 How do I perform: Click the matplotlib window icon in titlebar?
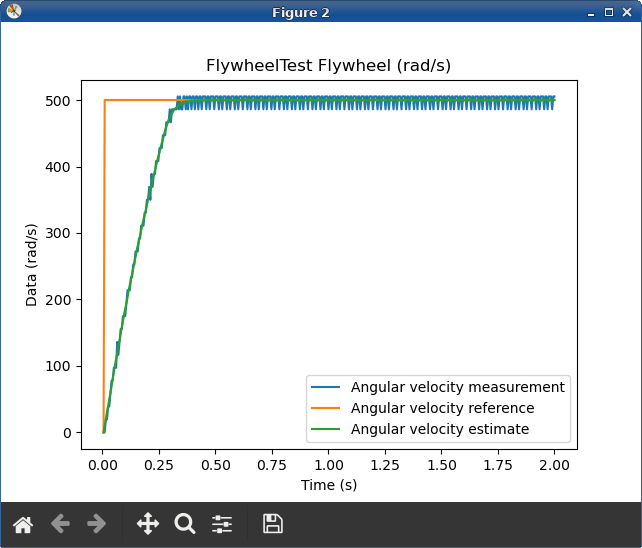coord(14,11)
